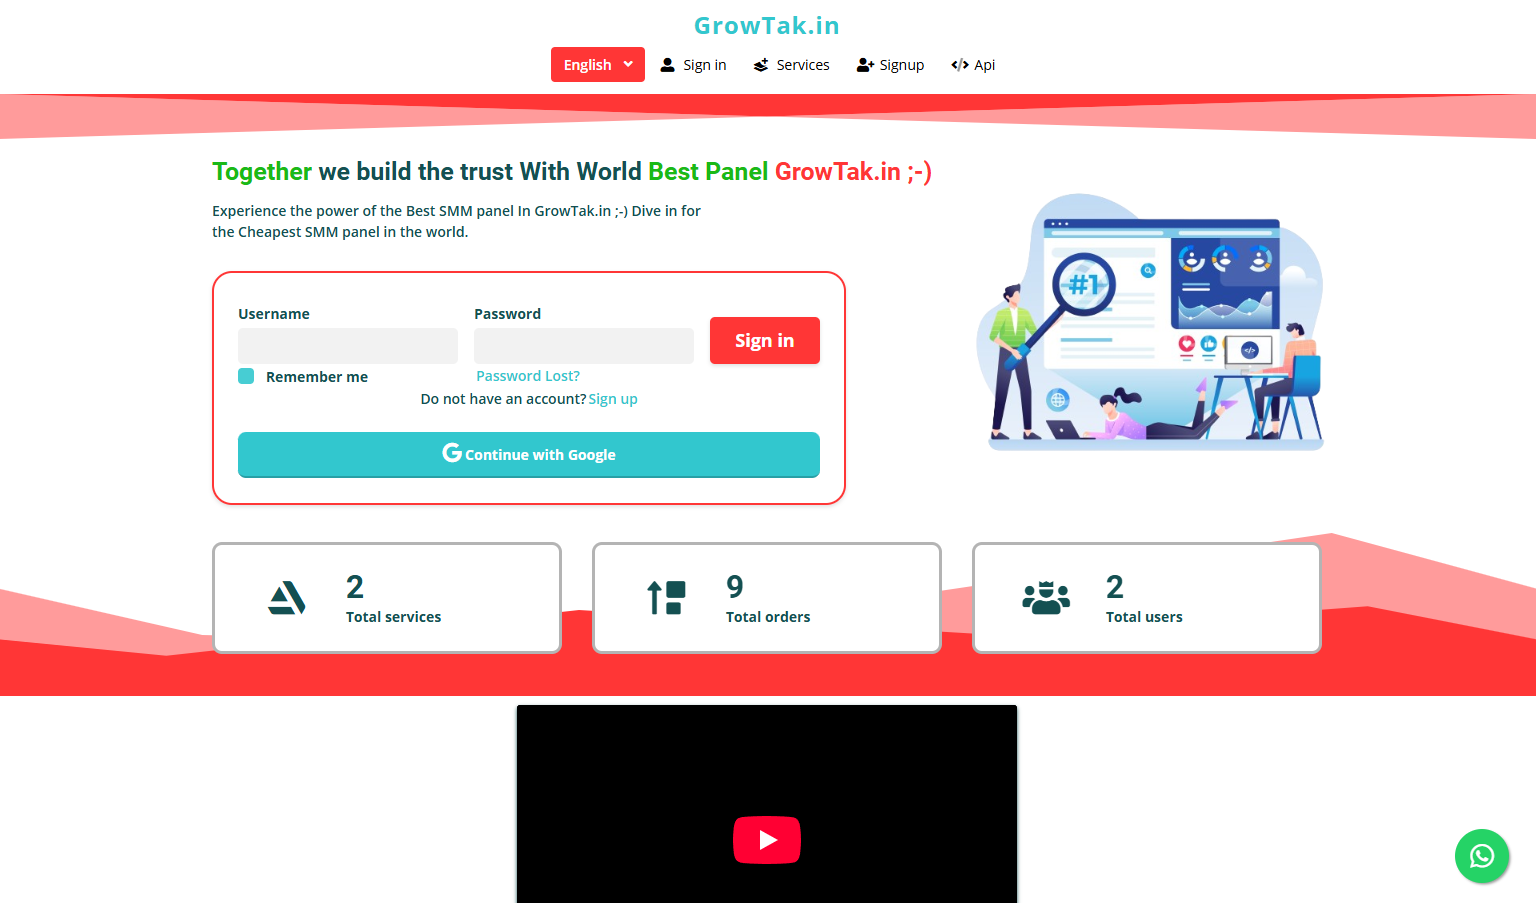This screenshot has height=903, width=1536.
Task: Click the Api code brackets icon
Action: point(960,65)
